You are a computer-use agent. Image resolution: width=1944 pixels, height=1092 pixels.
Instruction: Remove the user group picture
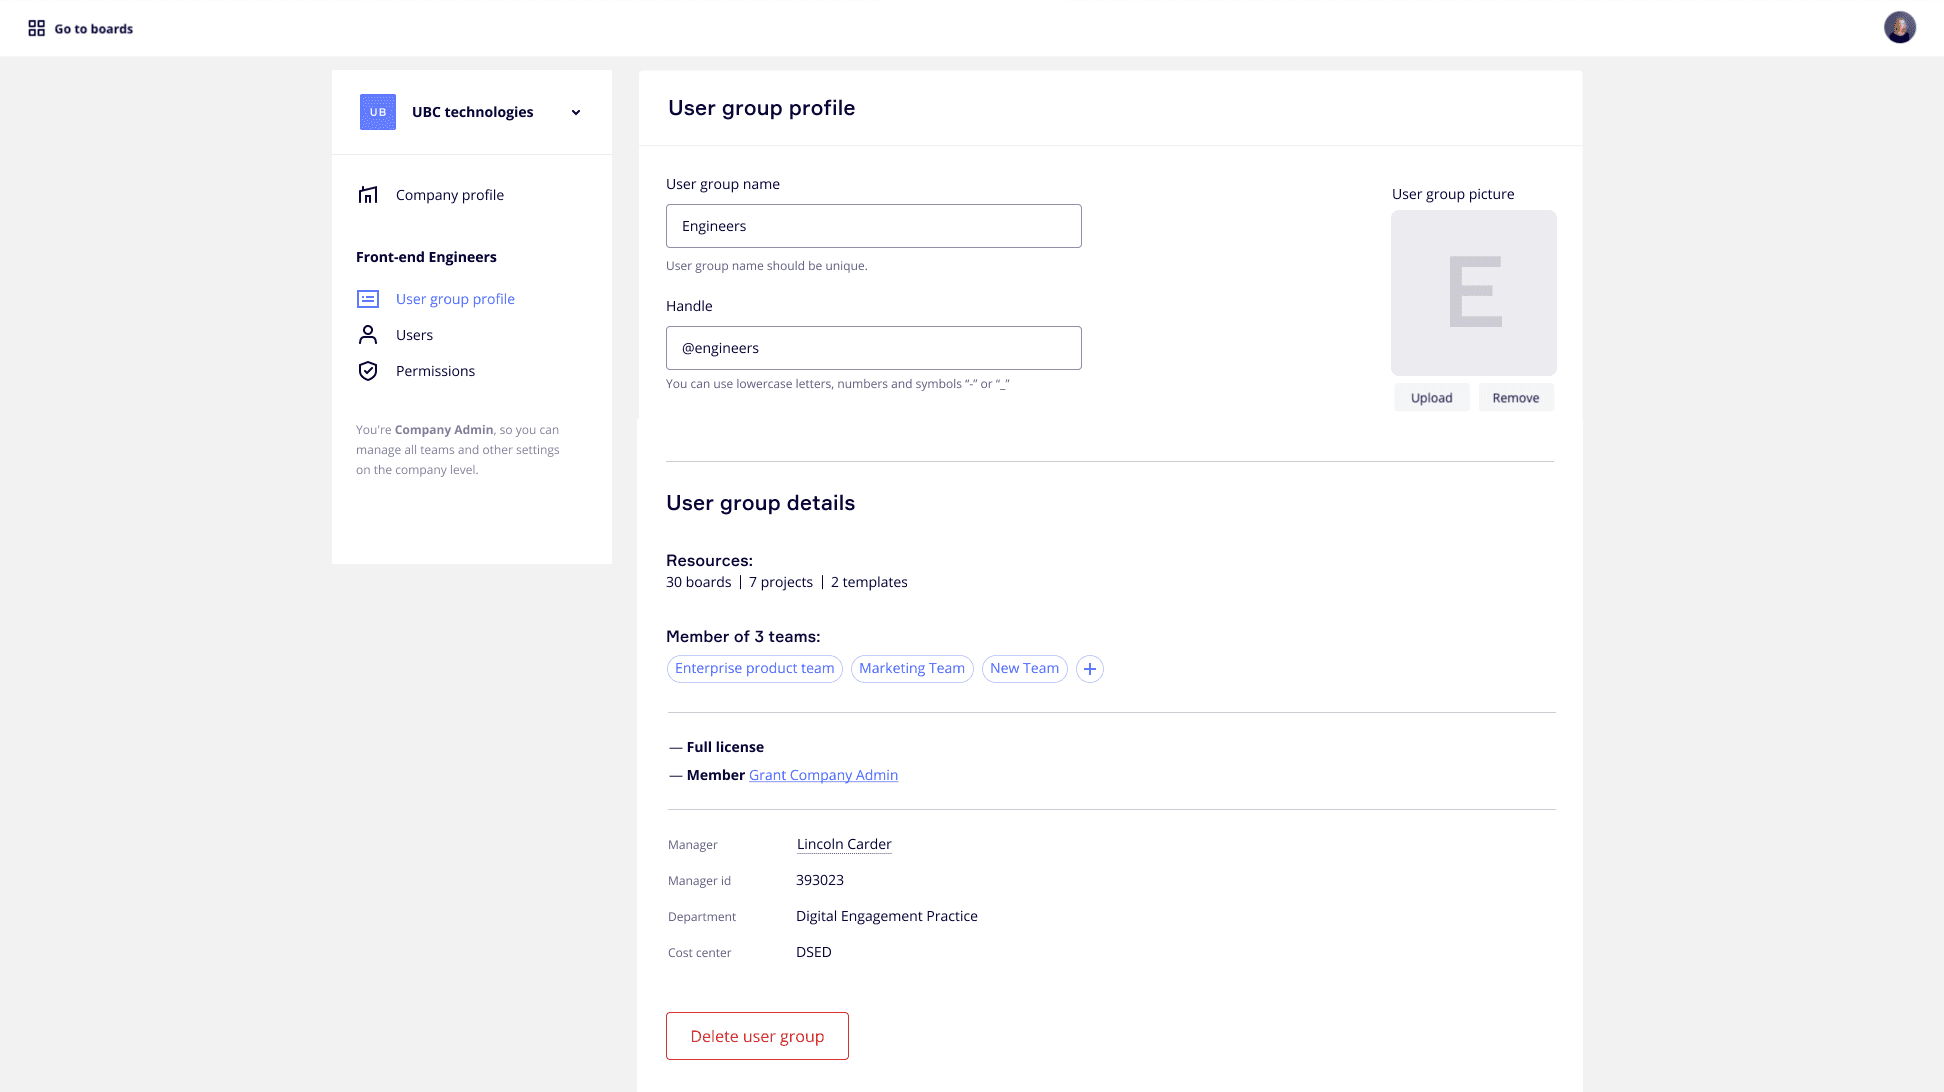[x=1515, y=398]
